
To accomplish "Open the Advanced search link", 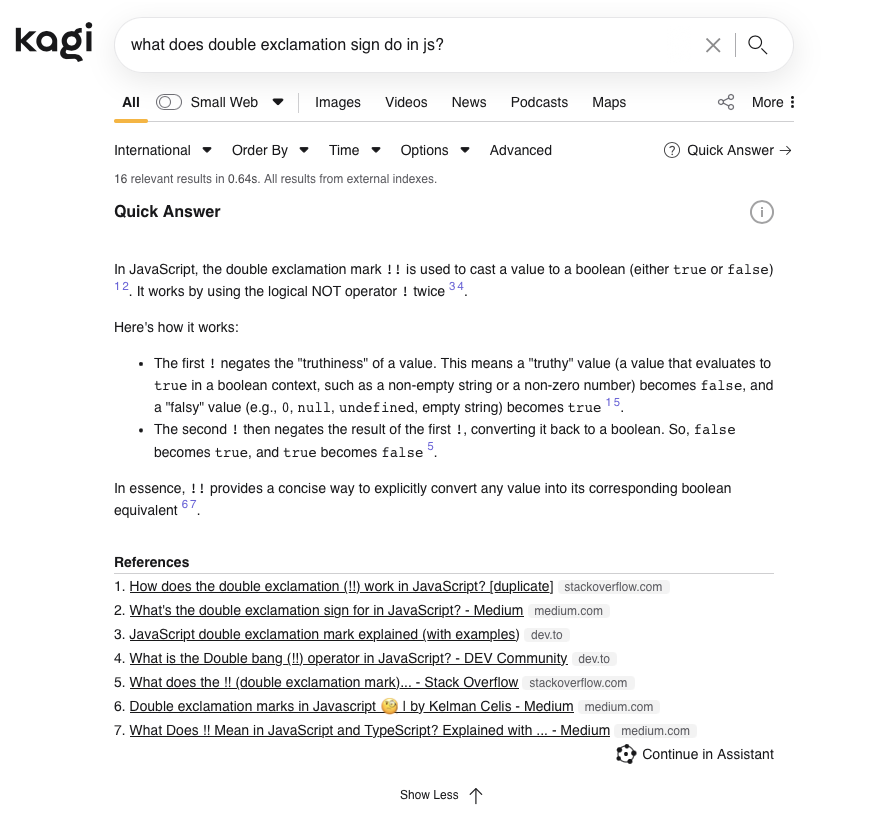I will 521,150.
